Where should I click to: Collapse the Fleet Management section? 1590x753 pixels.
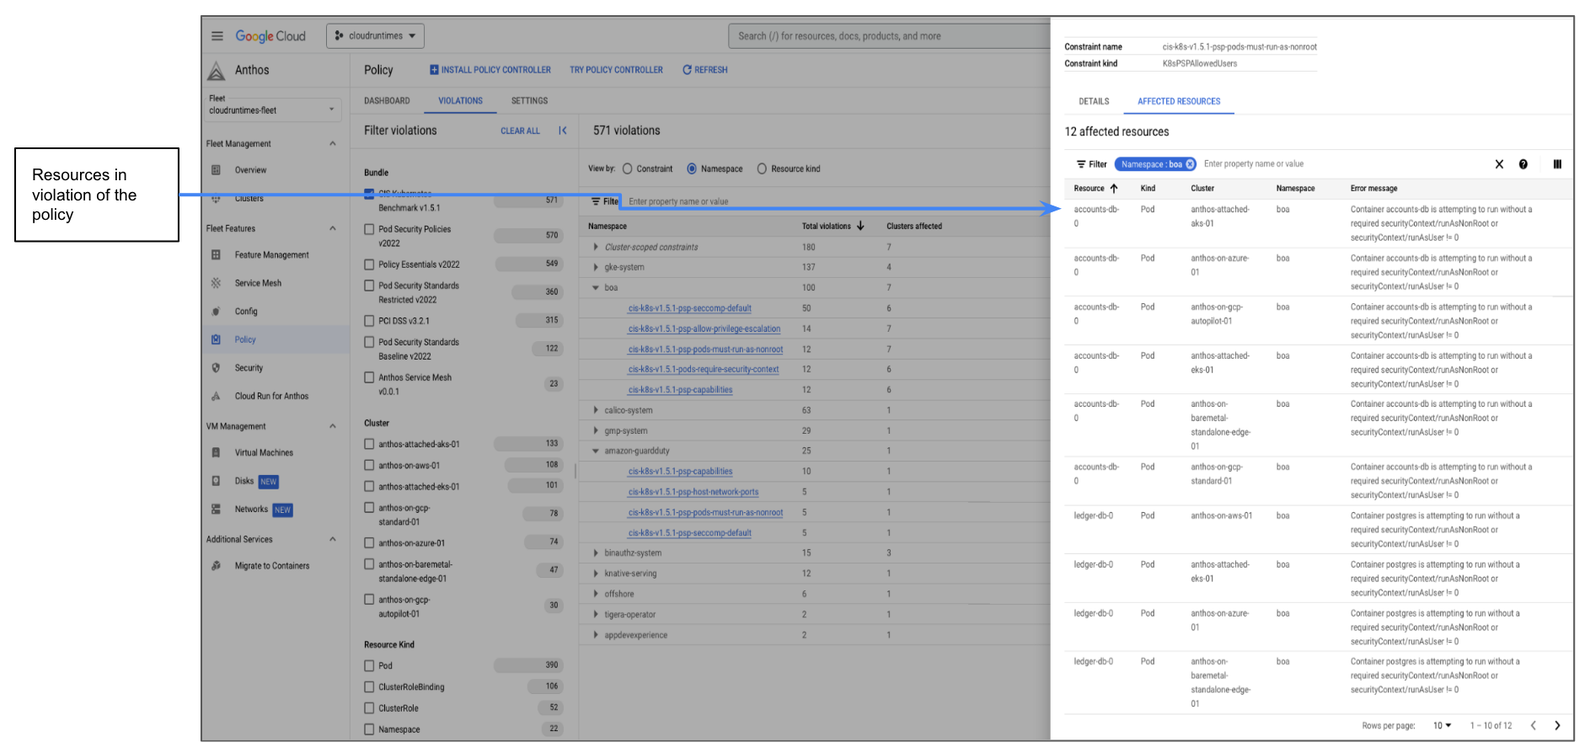pyautogui.click(x=333, y=144)
